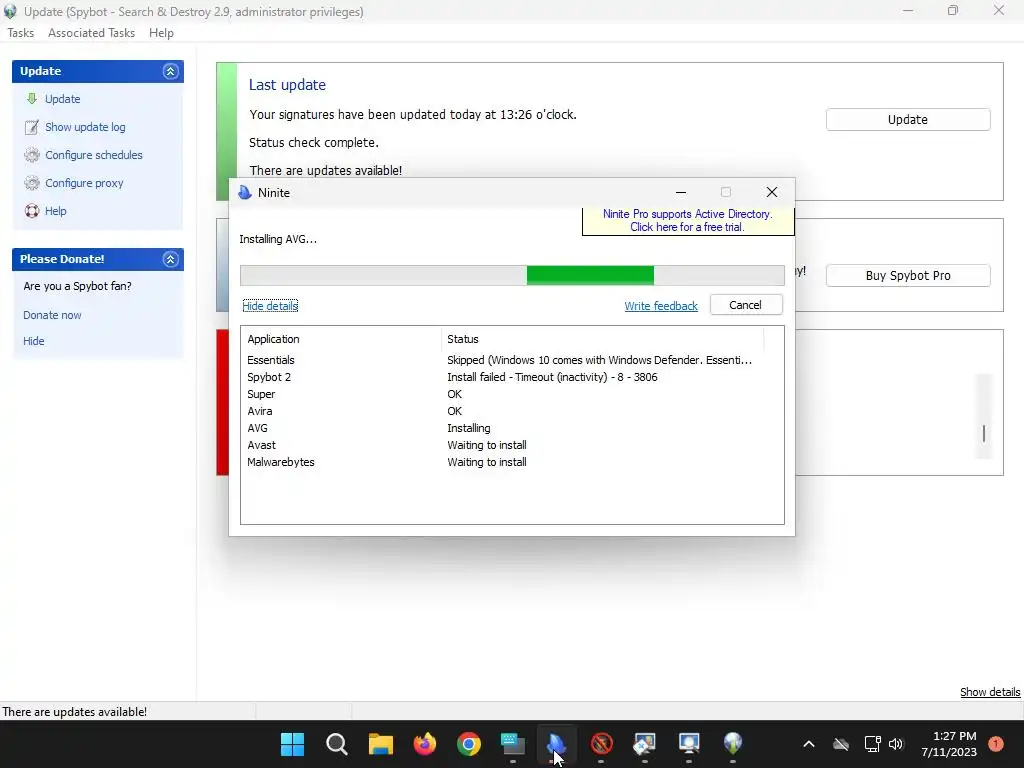Click the Help lifebuoy icon in sidebar

point(31,211)
